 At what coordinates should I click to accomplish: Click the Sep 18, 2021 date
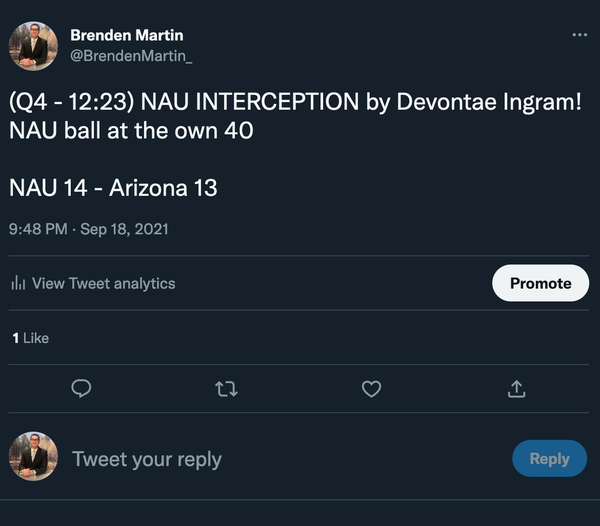126,229
